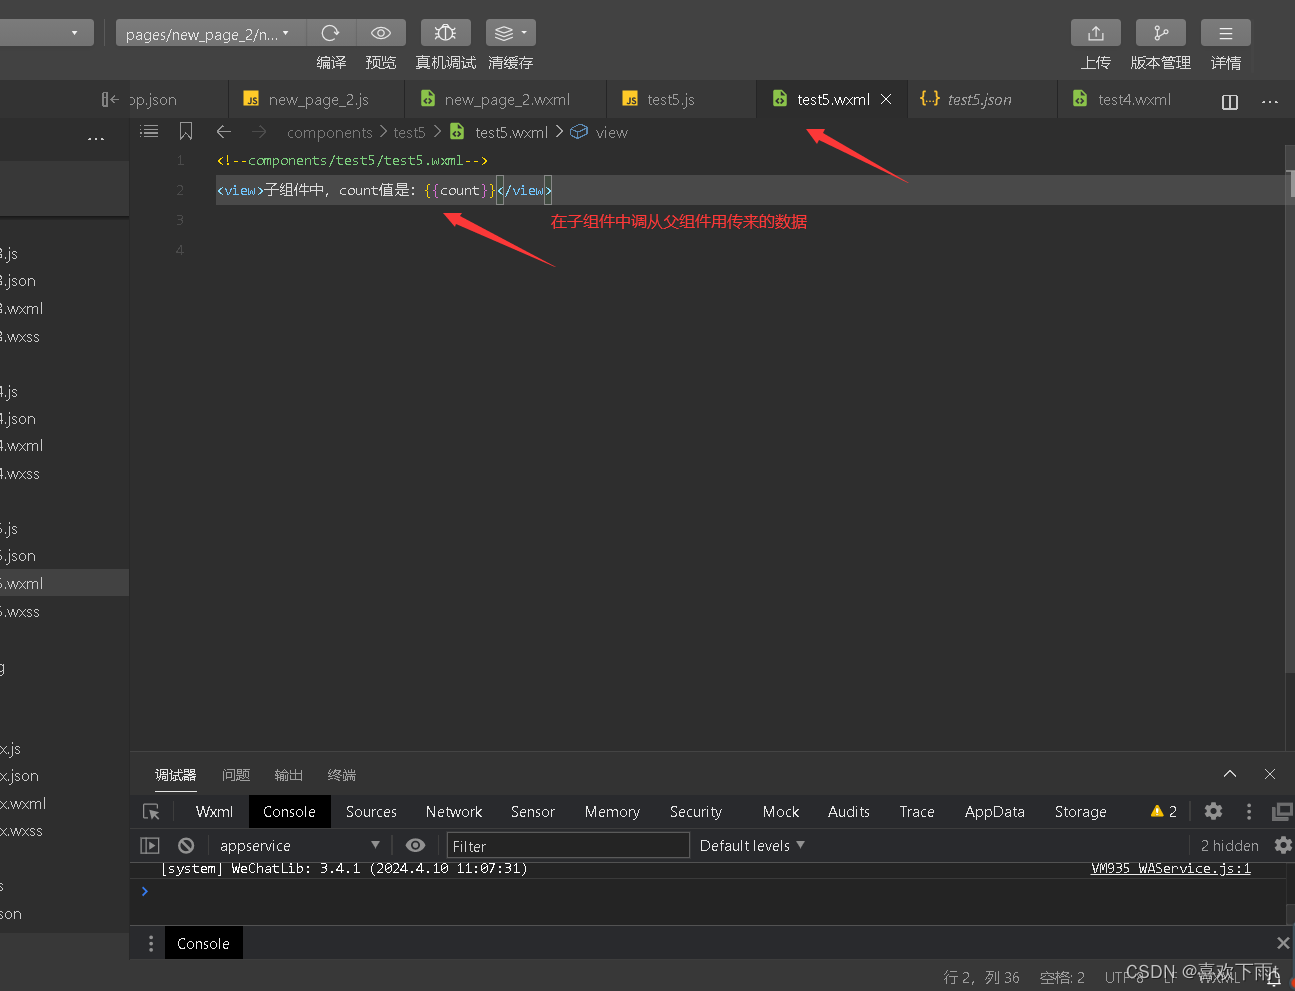Open the Sources devtools tab
This screenshot has height=991, width=1295.
(371, 812)
